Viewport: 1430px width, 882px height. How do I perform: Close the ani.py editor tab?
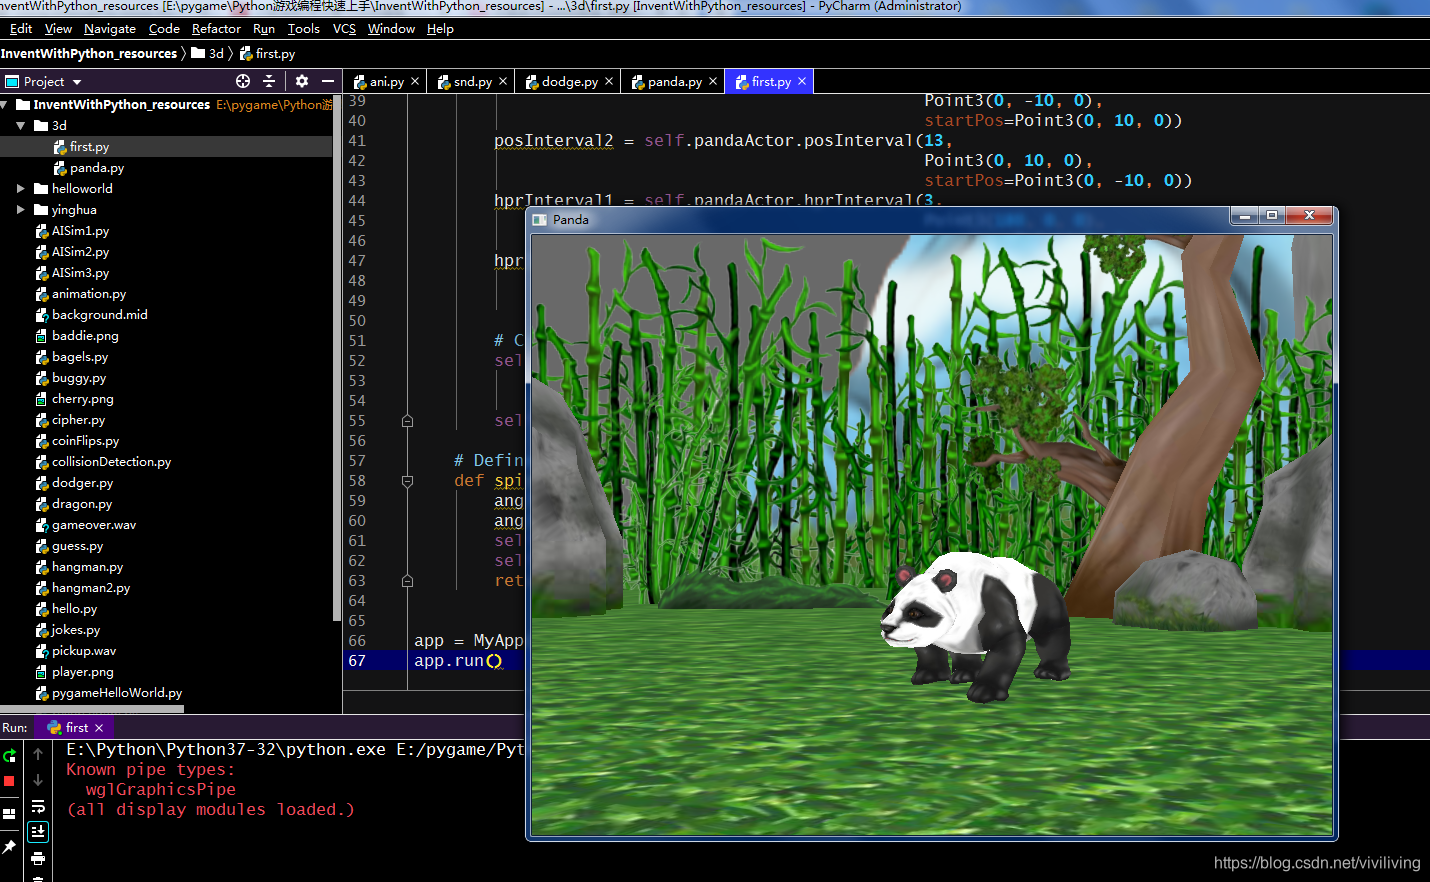pos(416,81)
